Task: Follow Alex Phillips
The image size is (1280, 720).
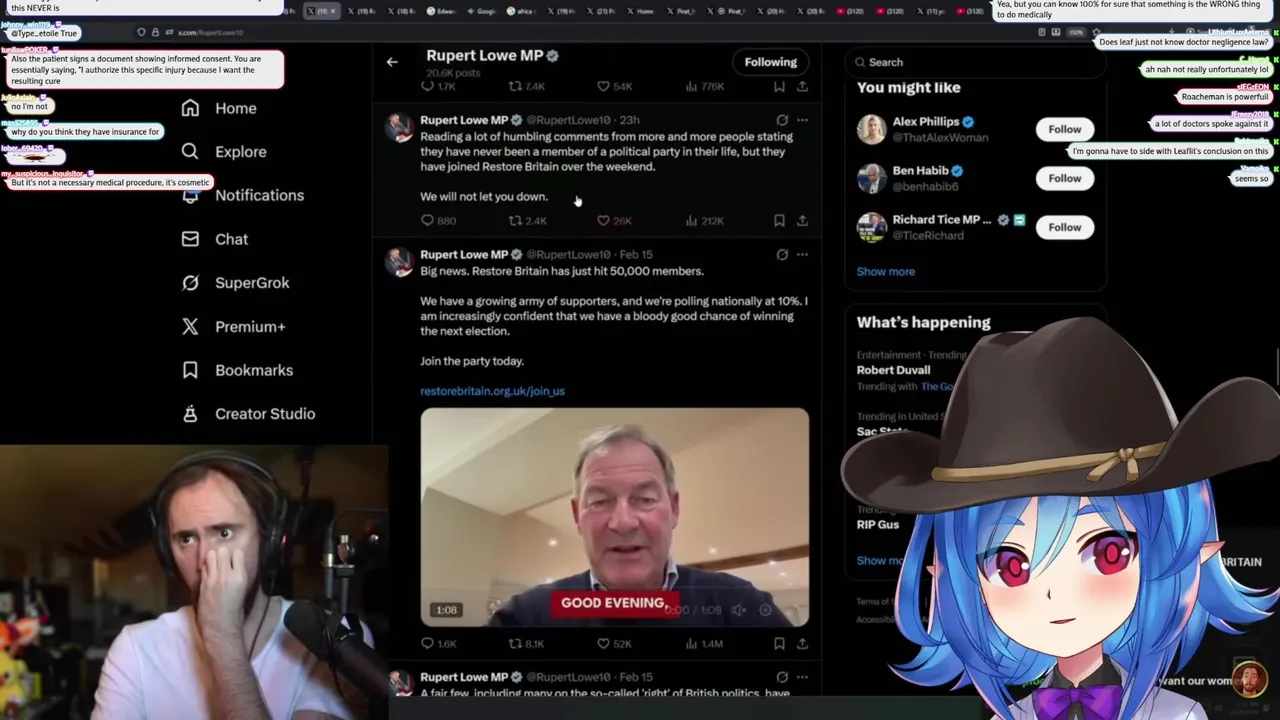Action: (x=1064, y=129)
